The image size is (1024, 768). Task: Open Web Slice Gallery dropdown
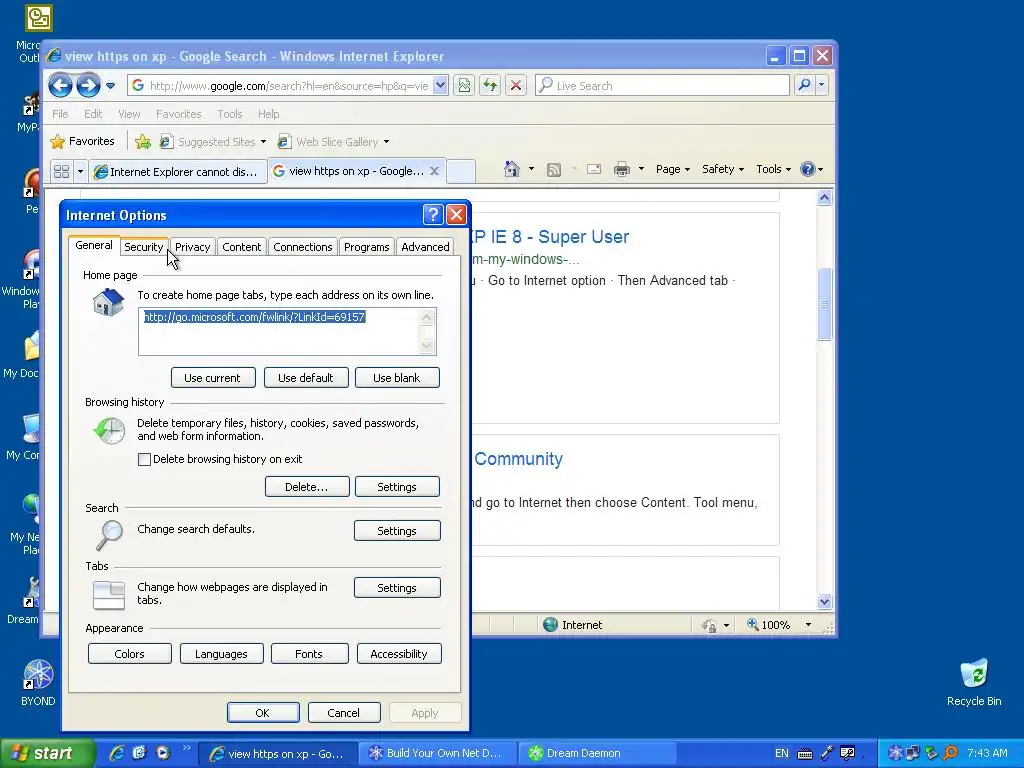[333, 142]
